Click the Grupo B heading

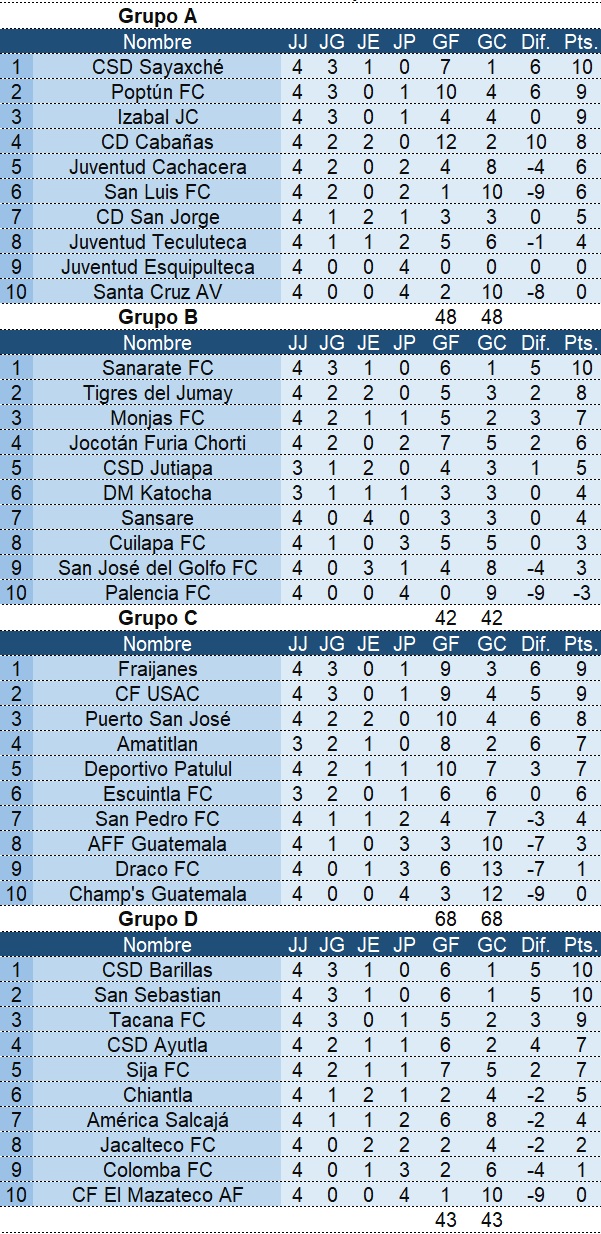[x=158, y=317]
